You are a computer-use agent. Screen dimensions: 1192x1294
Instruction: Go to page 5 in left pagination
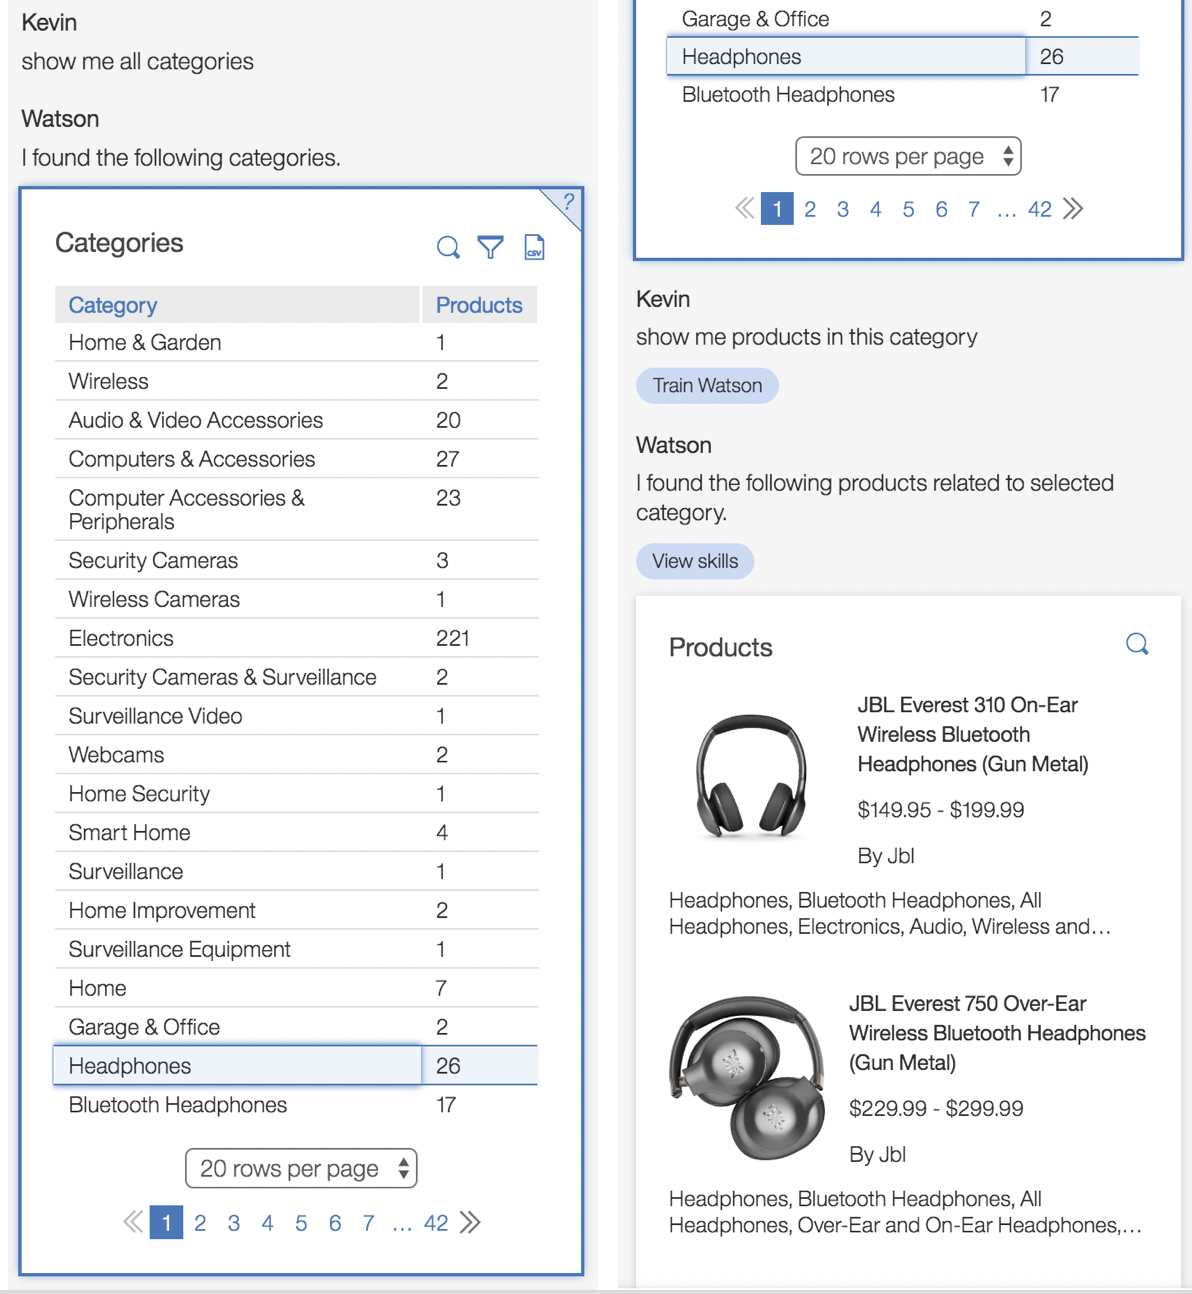point(301,1223)
